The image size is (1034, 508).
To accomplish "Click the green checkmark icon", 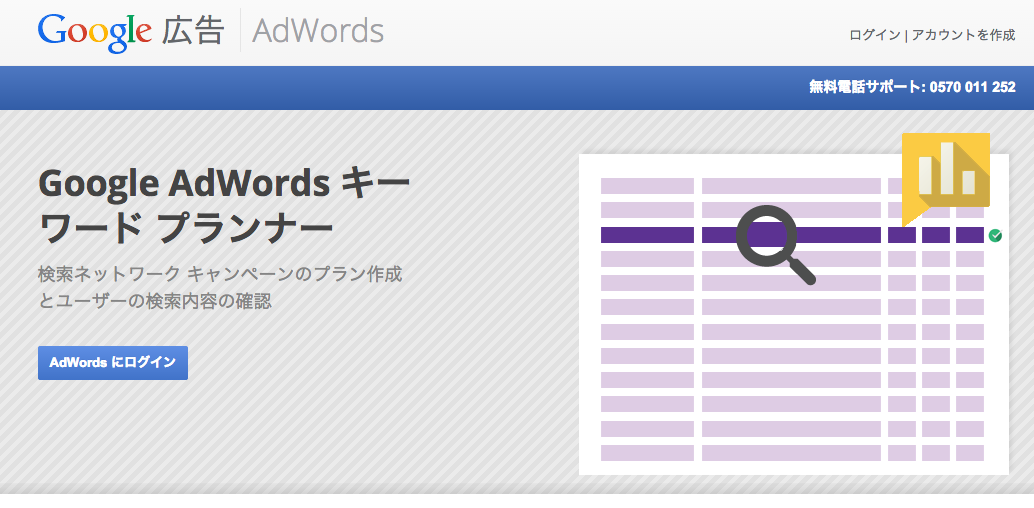I will point(996,236).
